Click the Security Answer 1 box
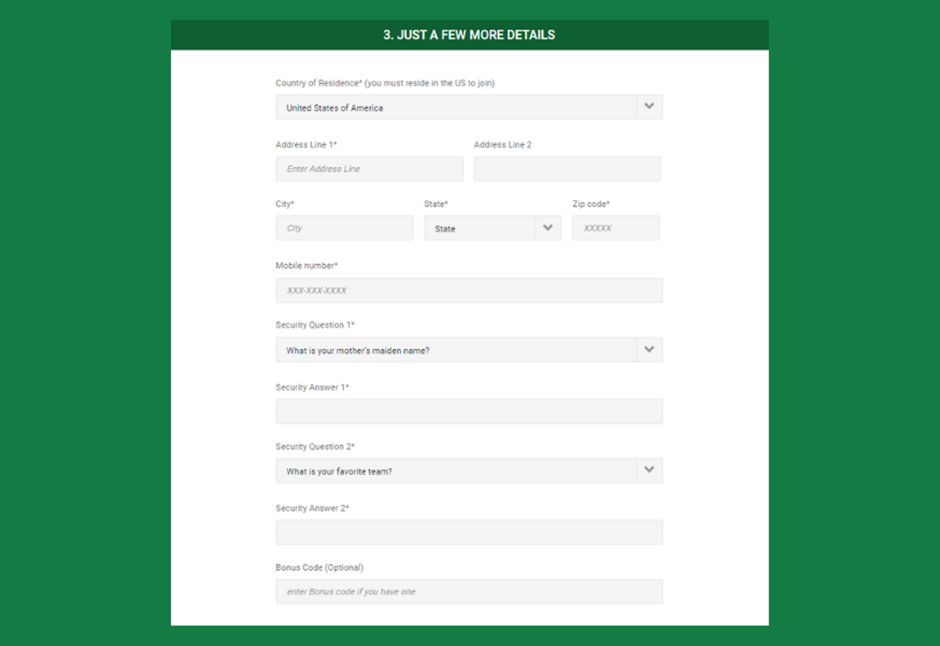The width and height of the screenshot is (940, 646). coord(469,411)
